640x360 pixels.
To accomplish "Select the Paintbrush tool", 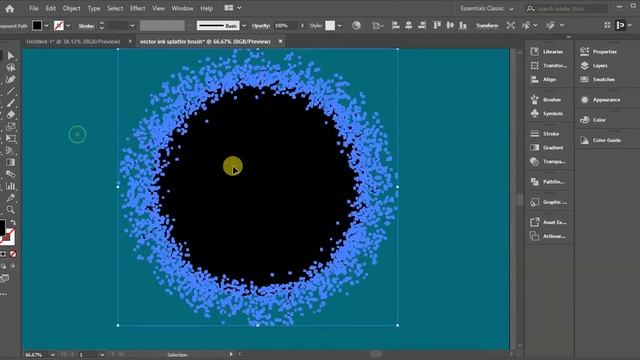I will (x=11, y=103).
